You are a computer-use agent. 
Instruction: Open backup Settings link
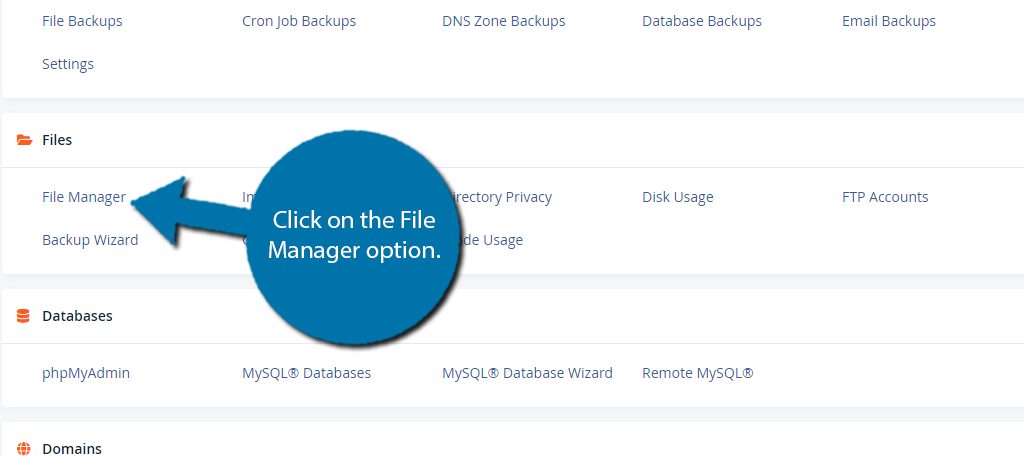(x=68, y=64)
